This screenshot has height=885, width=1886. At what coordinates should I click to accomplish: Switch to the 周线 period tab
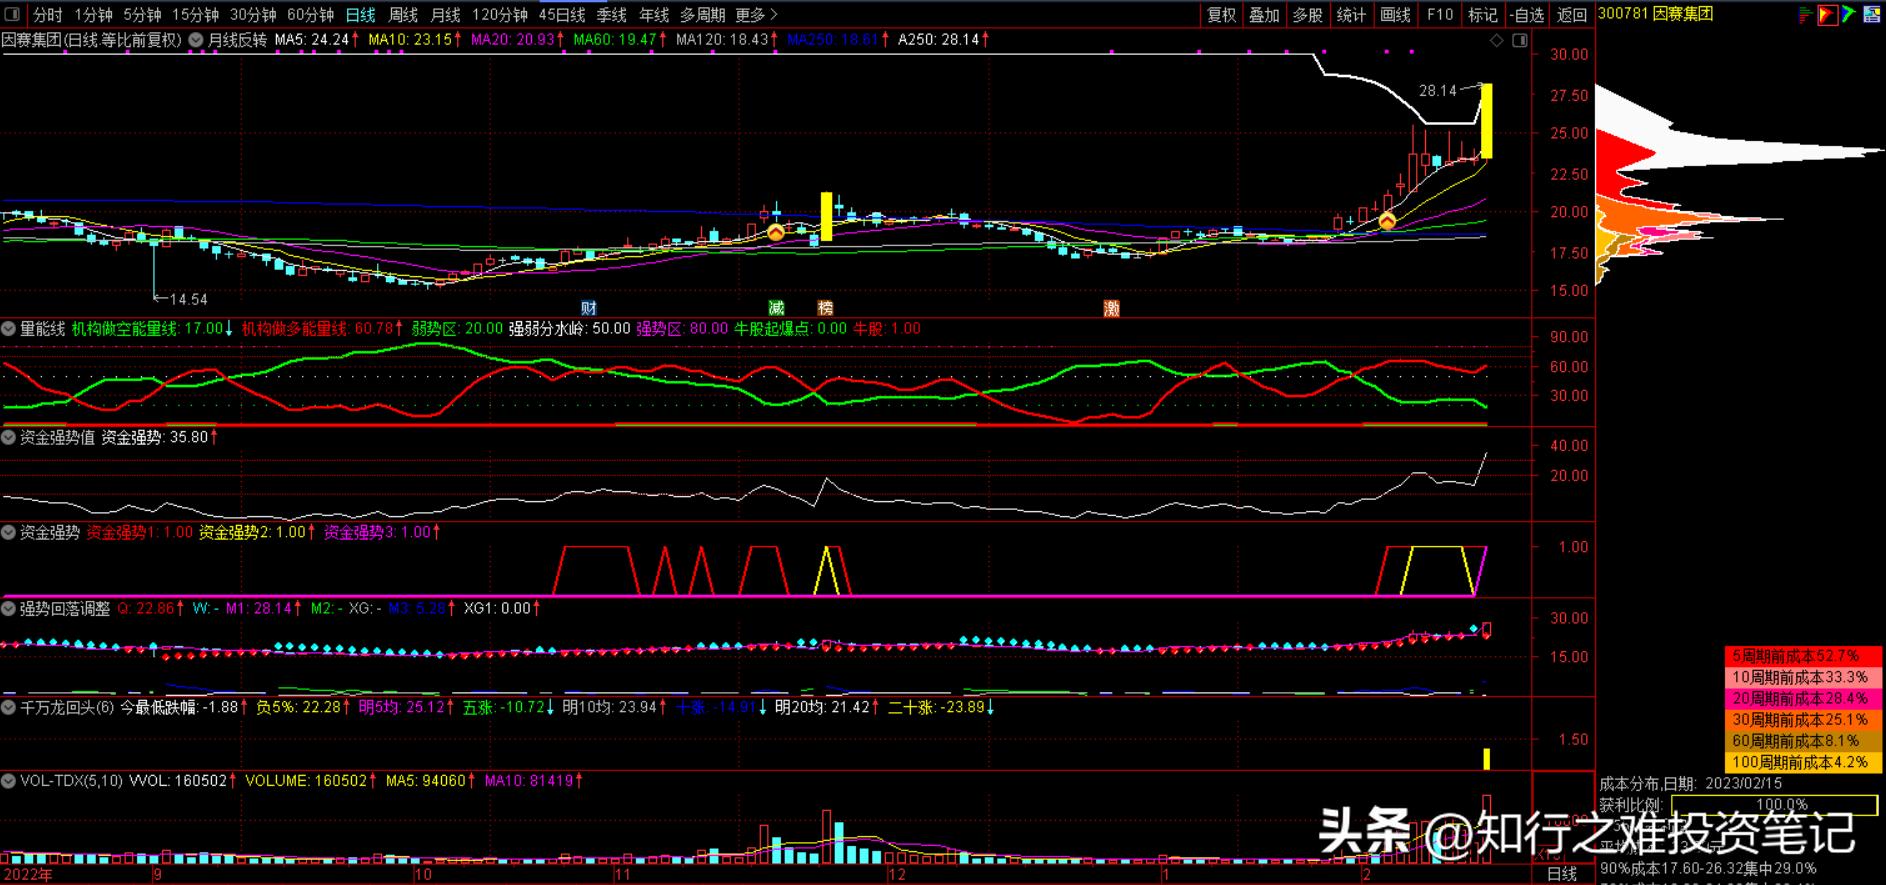point(403,14)
